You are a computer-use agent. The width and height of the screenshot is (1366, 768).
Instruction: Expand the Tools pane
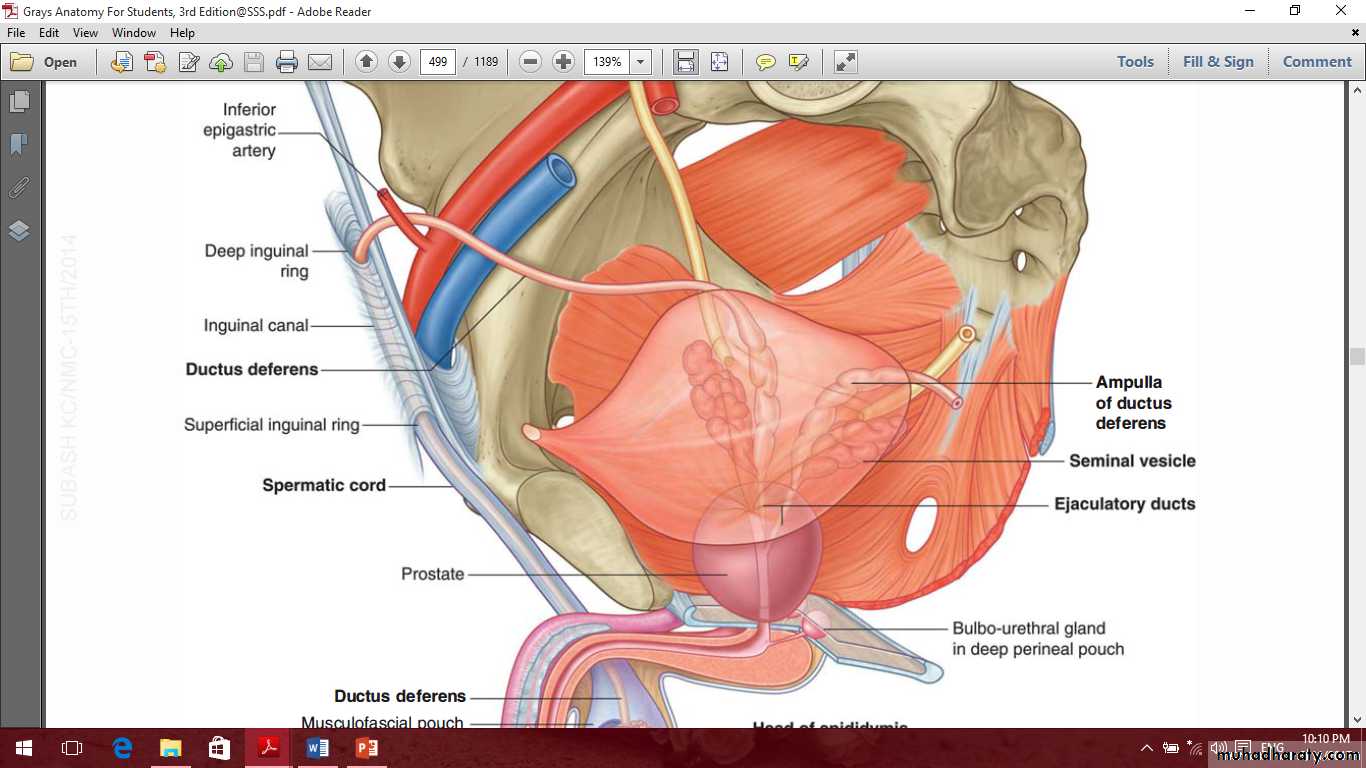[1135, 62]
